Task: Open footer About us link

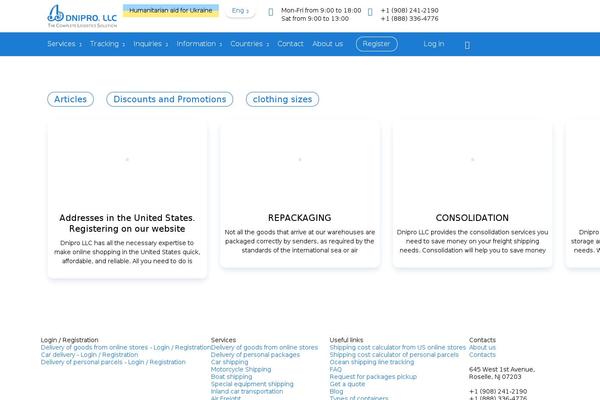Action: click(x=482, y=348)
